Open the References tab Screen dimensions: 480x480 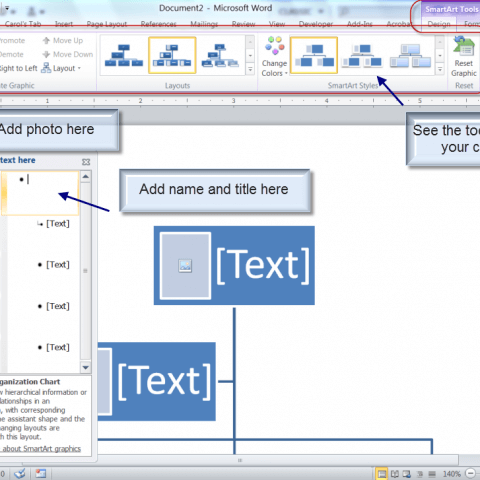[x=158, y=24]
